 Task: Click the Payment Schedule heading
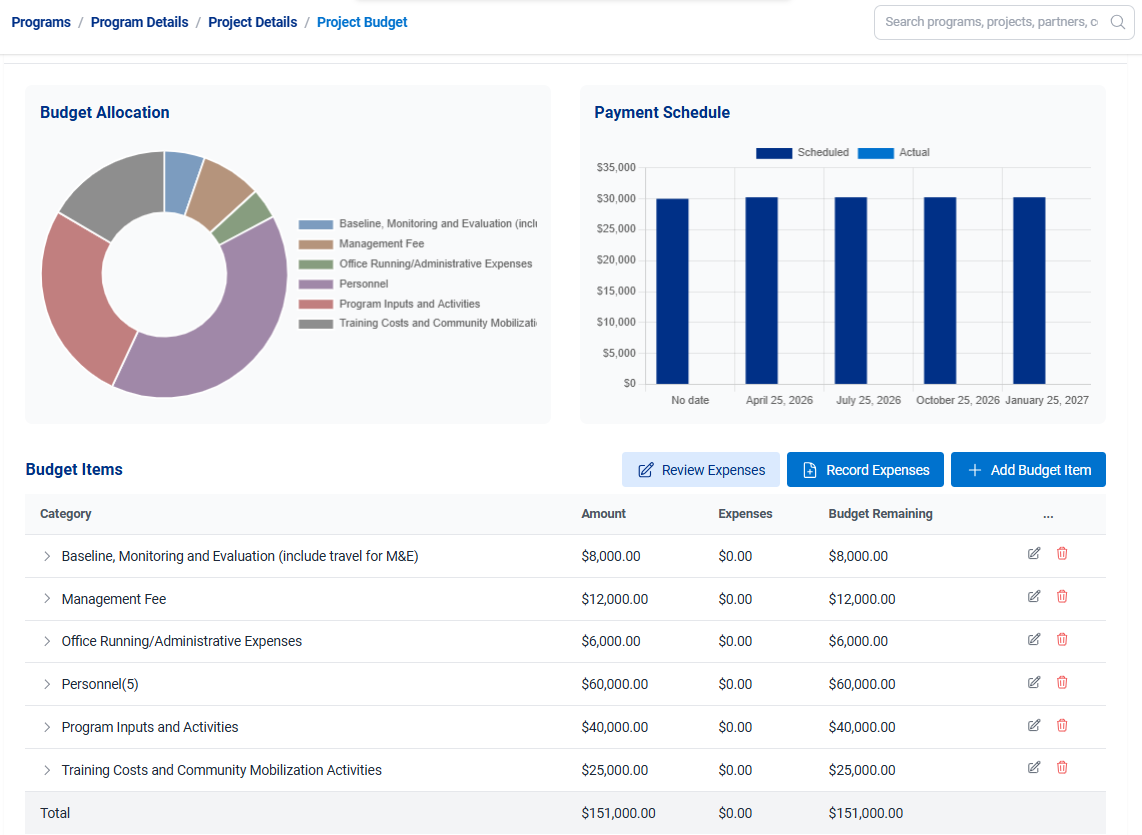coord(662,112)
